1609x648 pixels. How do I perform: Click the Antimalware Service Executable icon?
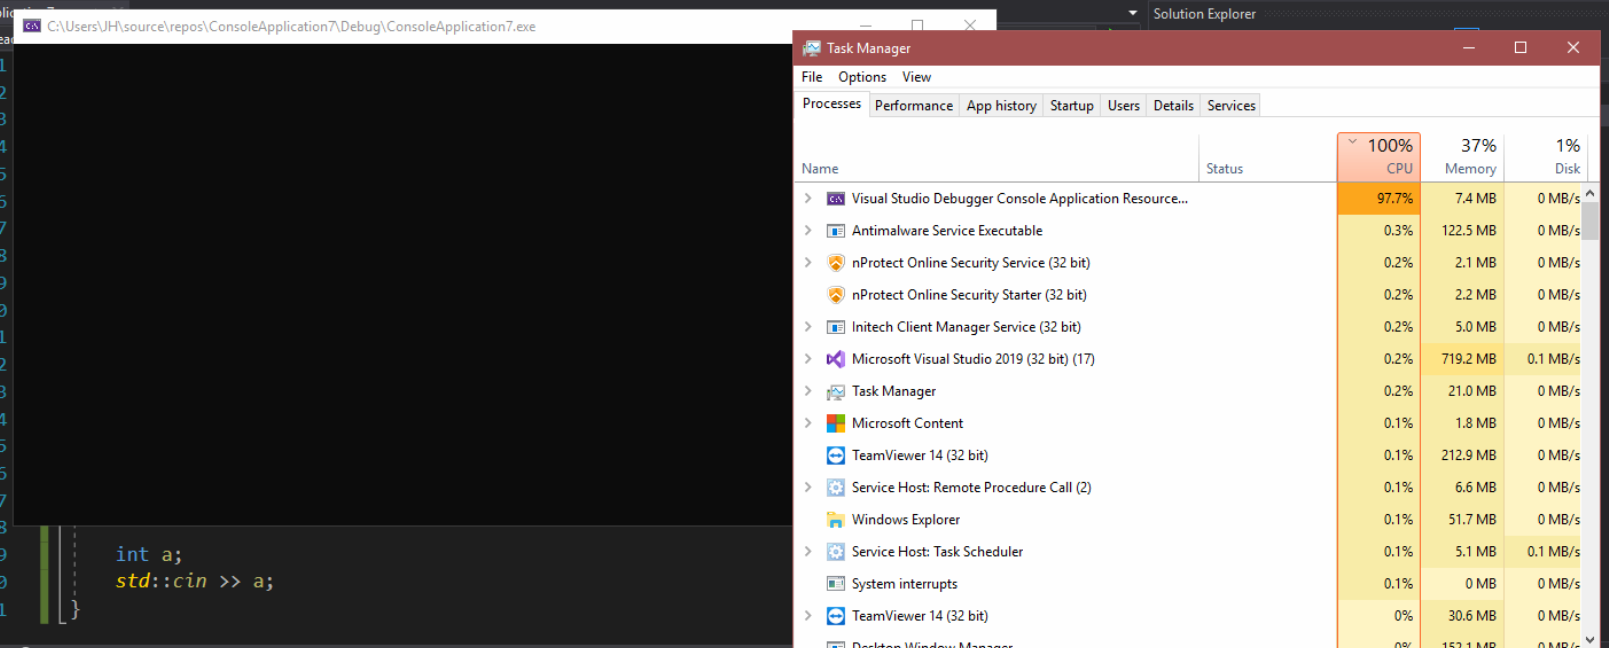835,231
